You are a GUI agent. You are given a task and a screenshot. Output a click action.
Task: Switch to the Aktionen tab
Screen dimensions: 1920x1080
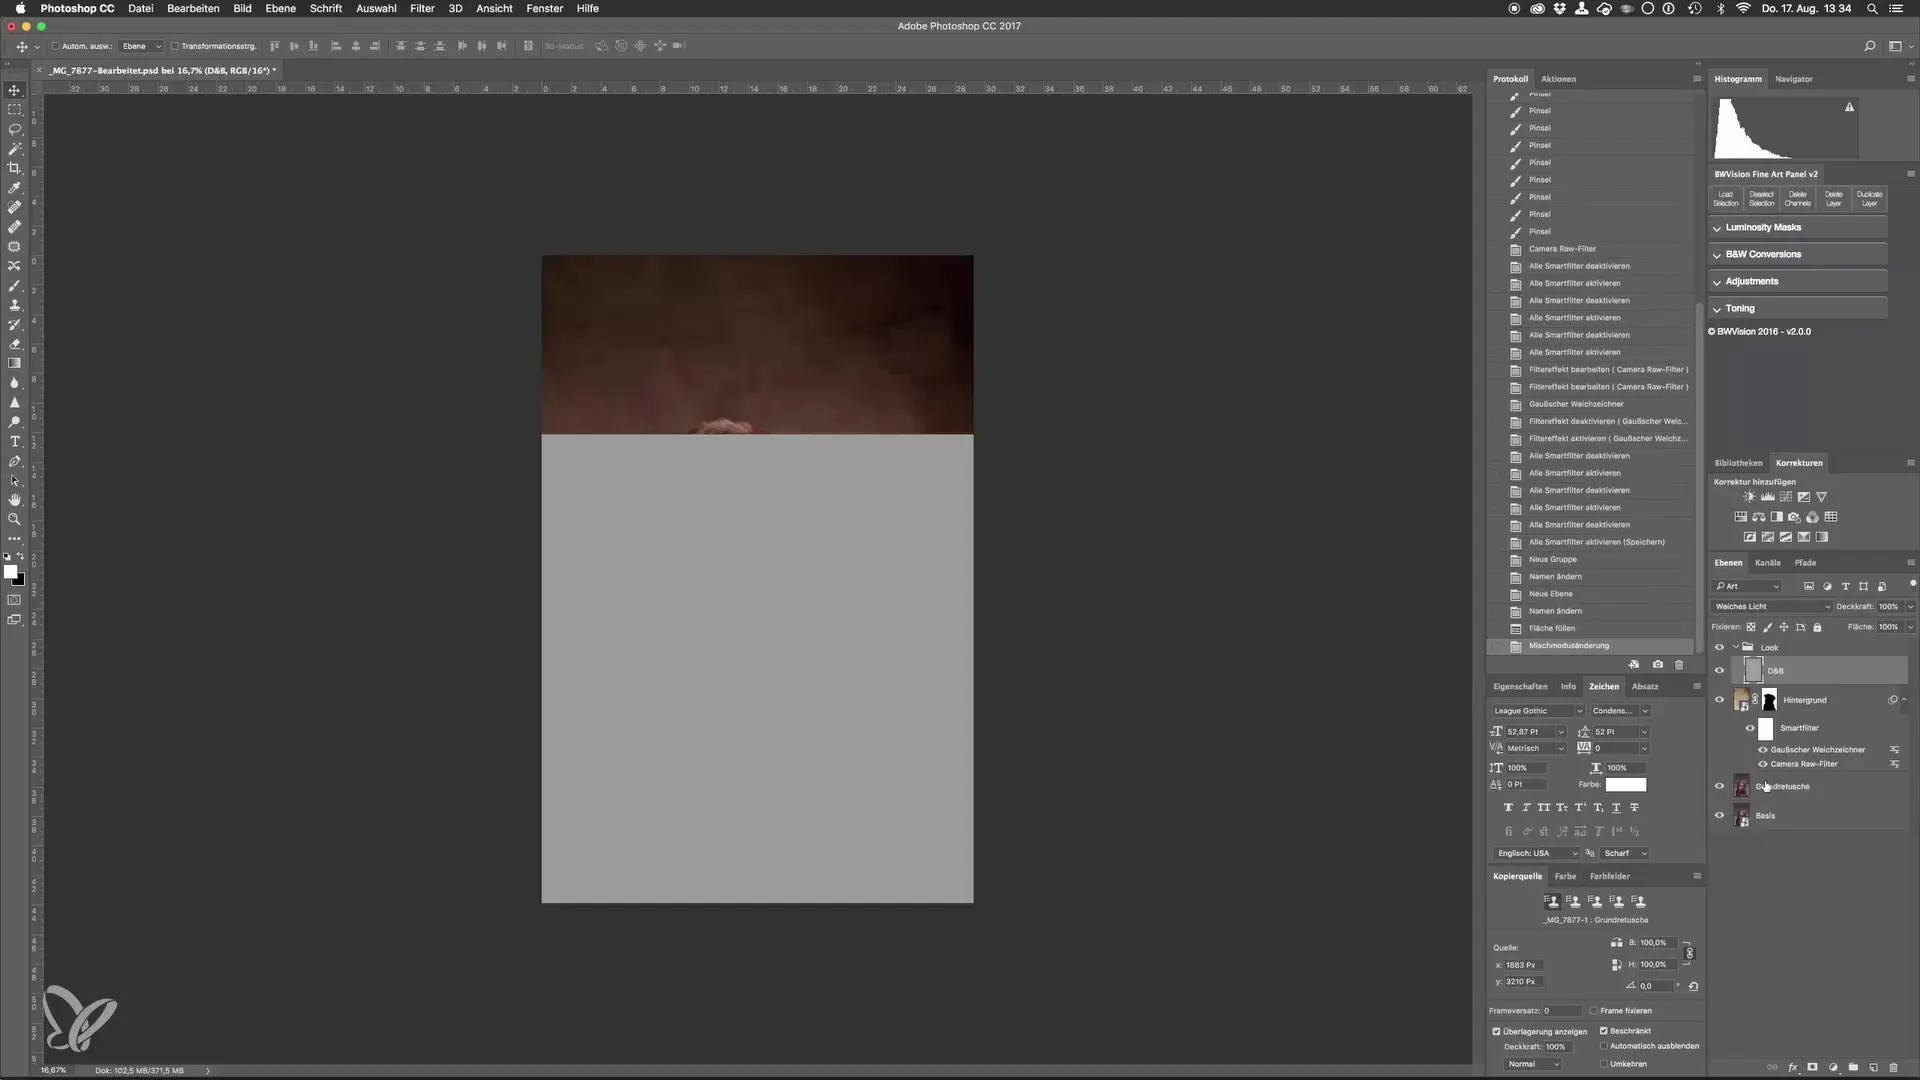[x=1558, y=79]
